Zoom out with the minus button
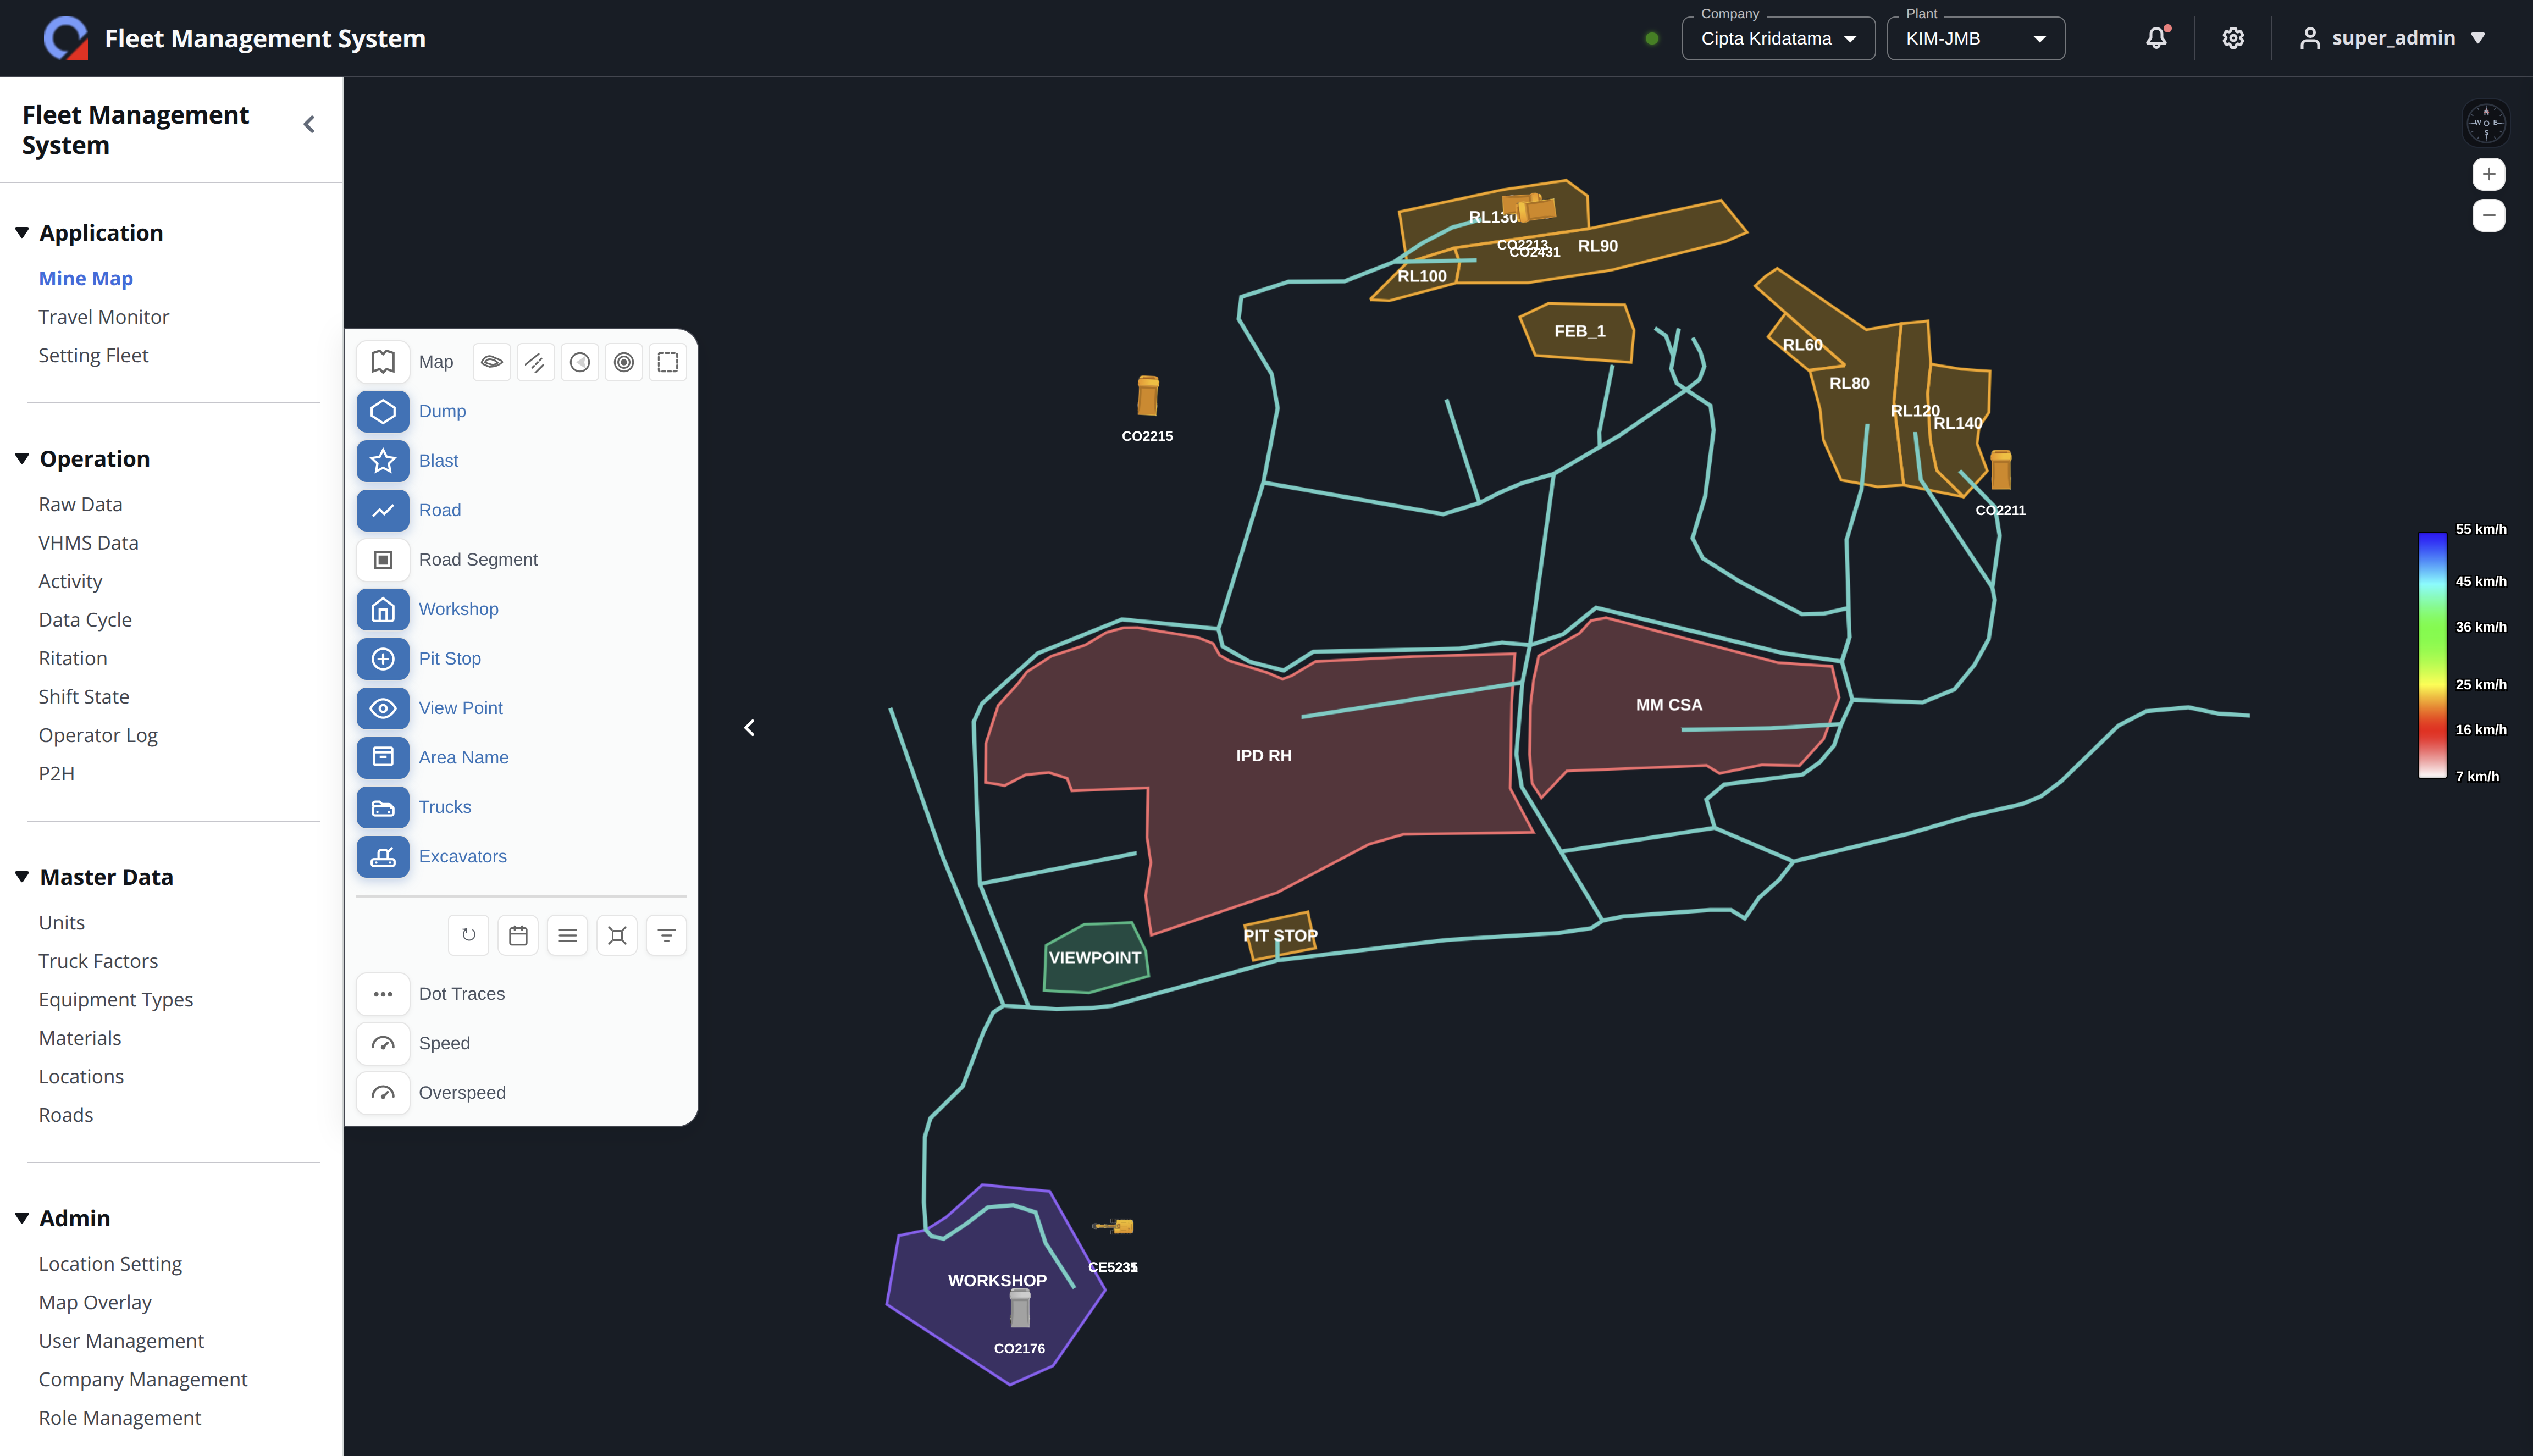This screenshot has height=1456, width=2533. click(x=2488, y=215)
